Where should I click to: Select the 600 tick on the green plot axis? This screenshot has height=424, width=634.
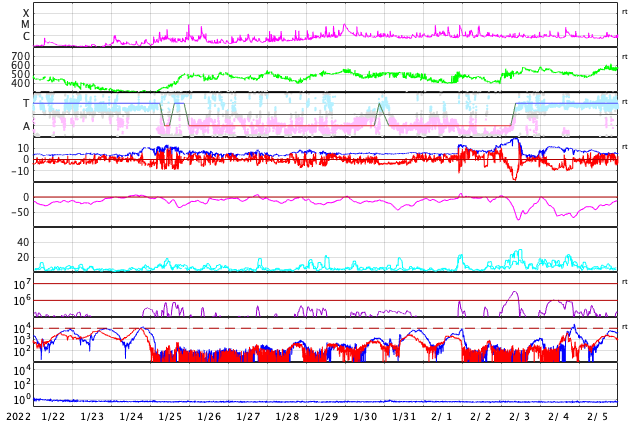(21, 65)
